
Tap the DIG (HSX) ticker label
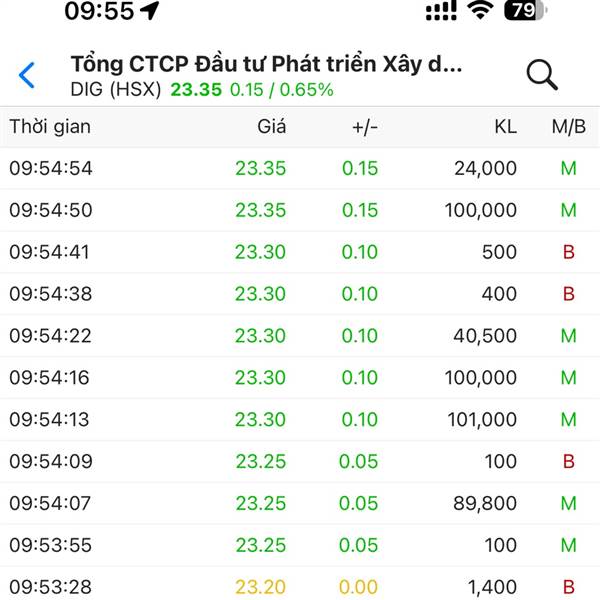[x=116, y=90]
